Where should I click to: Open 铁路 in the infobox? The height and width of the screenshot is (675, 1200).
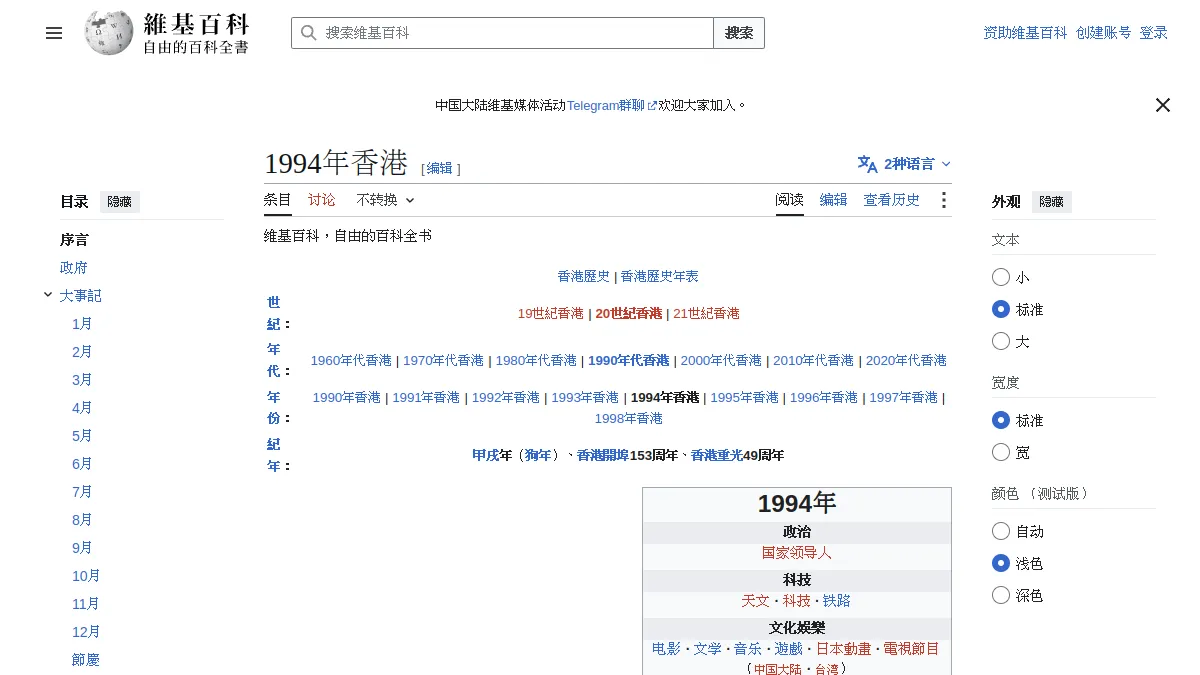point(837,601)
